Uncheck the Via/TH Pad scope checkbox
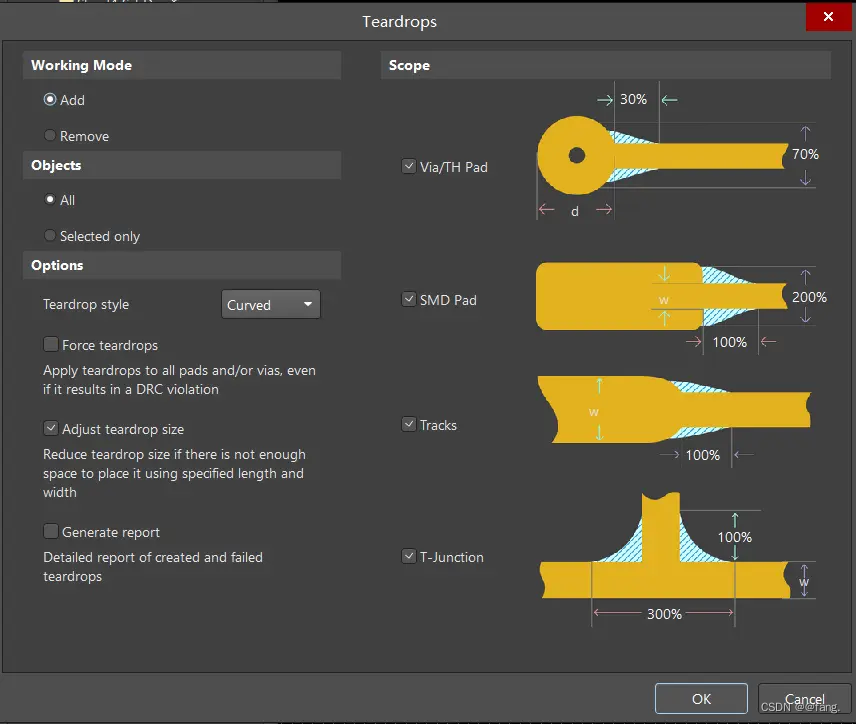The width and height of the screenshot is (856, 724). (409, 167)
